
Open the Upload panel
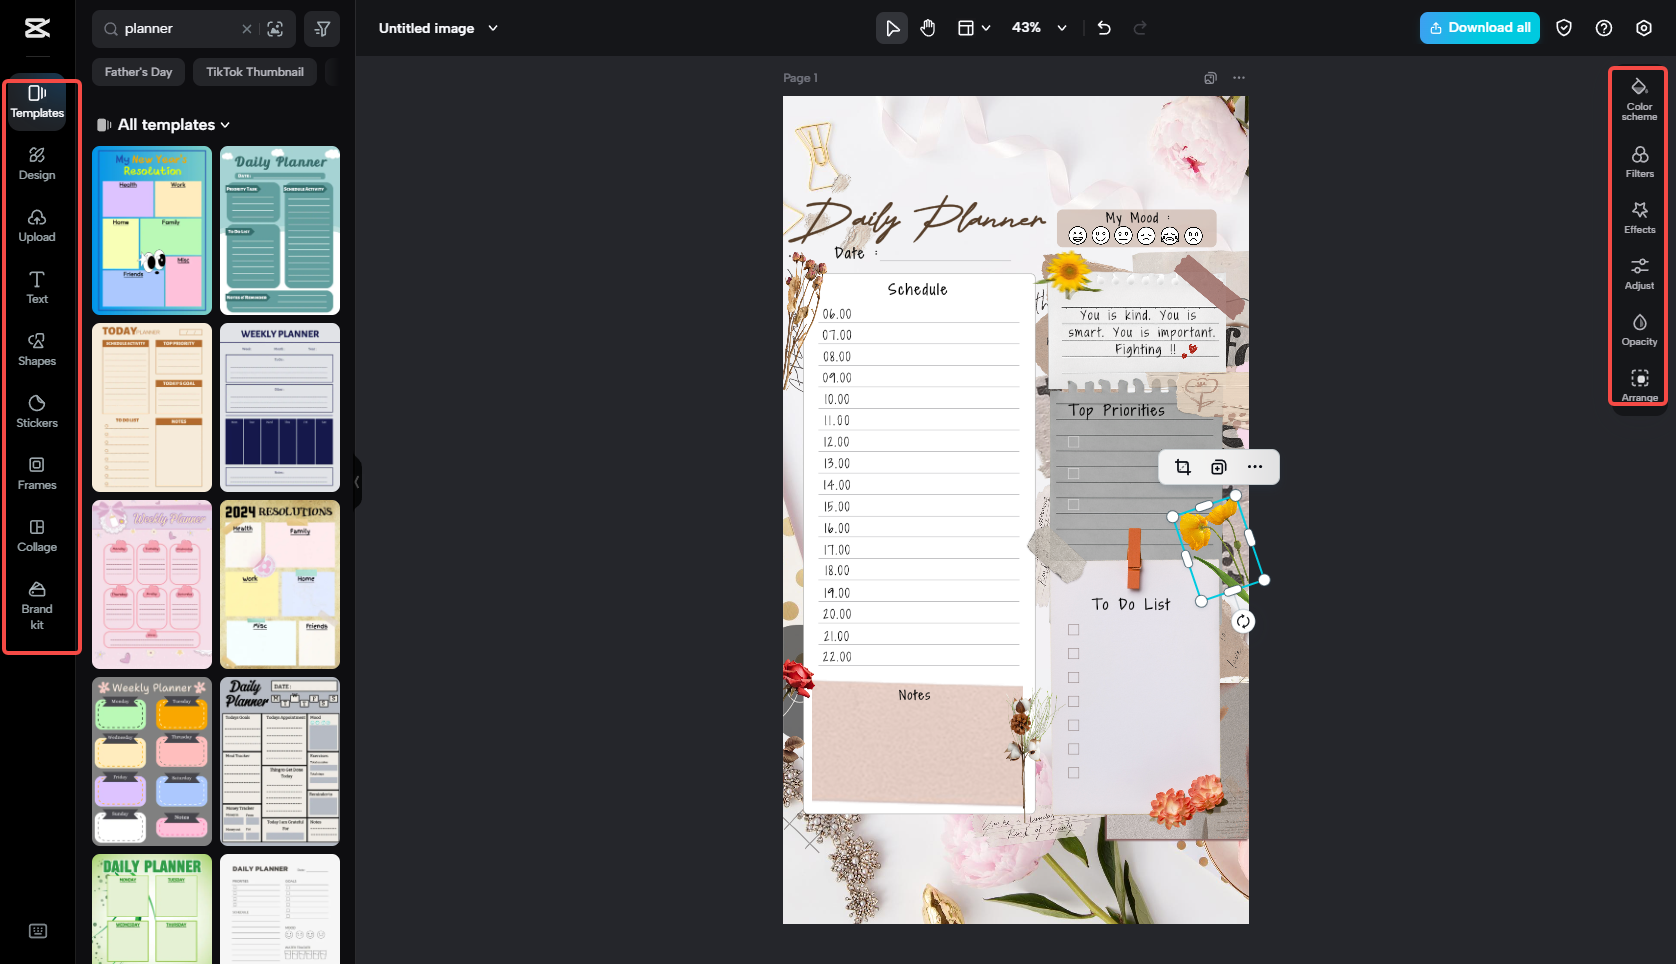point(37,225)
